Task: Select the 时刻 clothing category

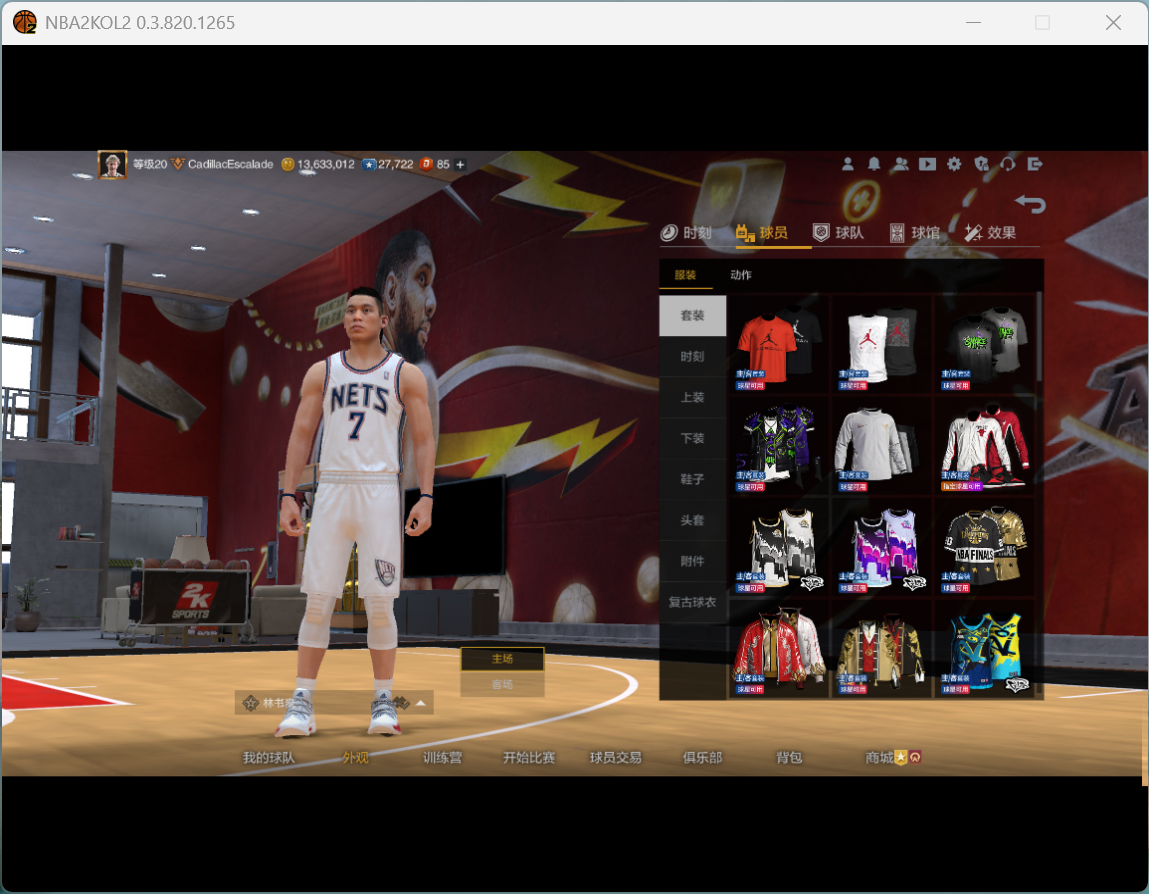Action: pos(692,357)
